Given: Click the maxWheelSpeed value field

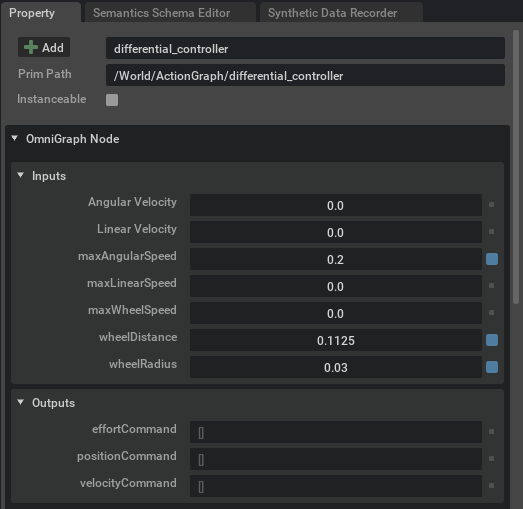Looking at the screenshot, I should (336, 313).
